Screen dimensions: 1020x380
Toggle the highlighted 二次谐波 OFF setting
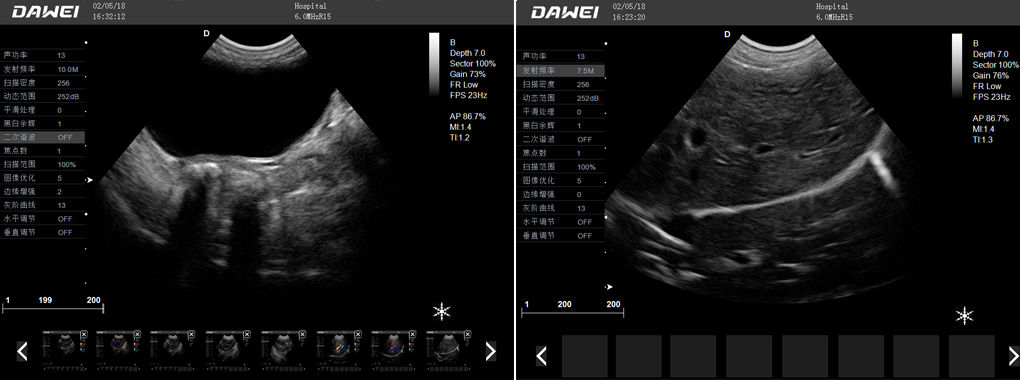tap(43, 137)
